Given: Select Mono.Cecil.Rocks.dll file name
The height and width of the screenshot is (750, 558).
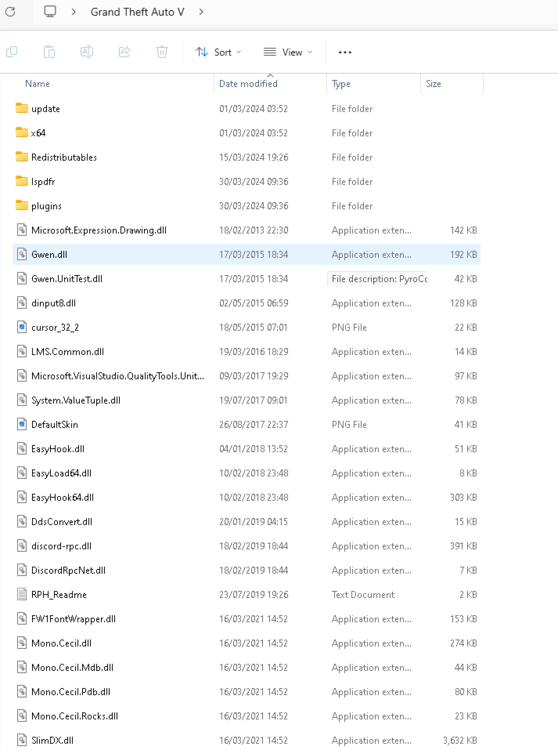Looking at the screenshot, I should (75, 716).
